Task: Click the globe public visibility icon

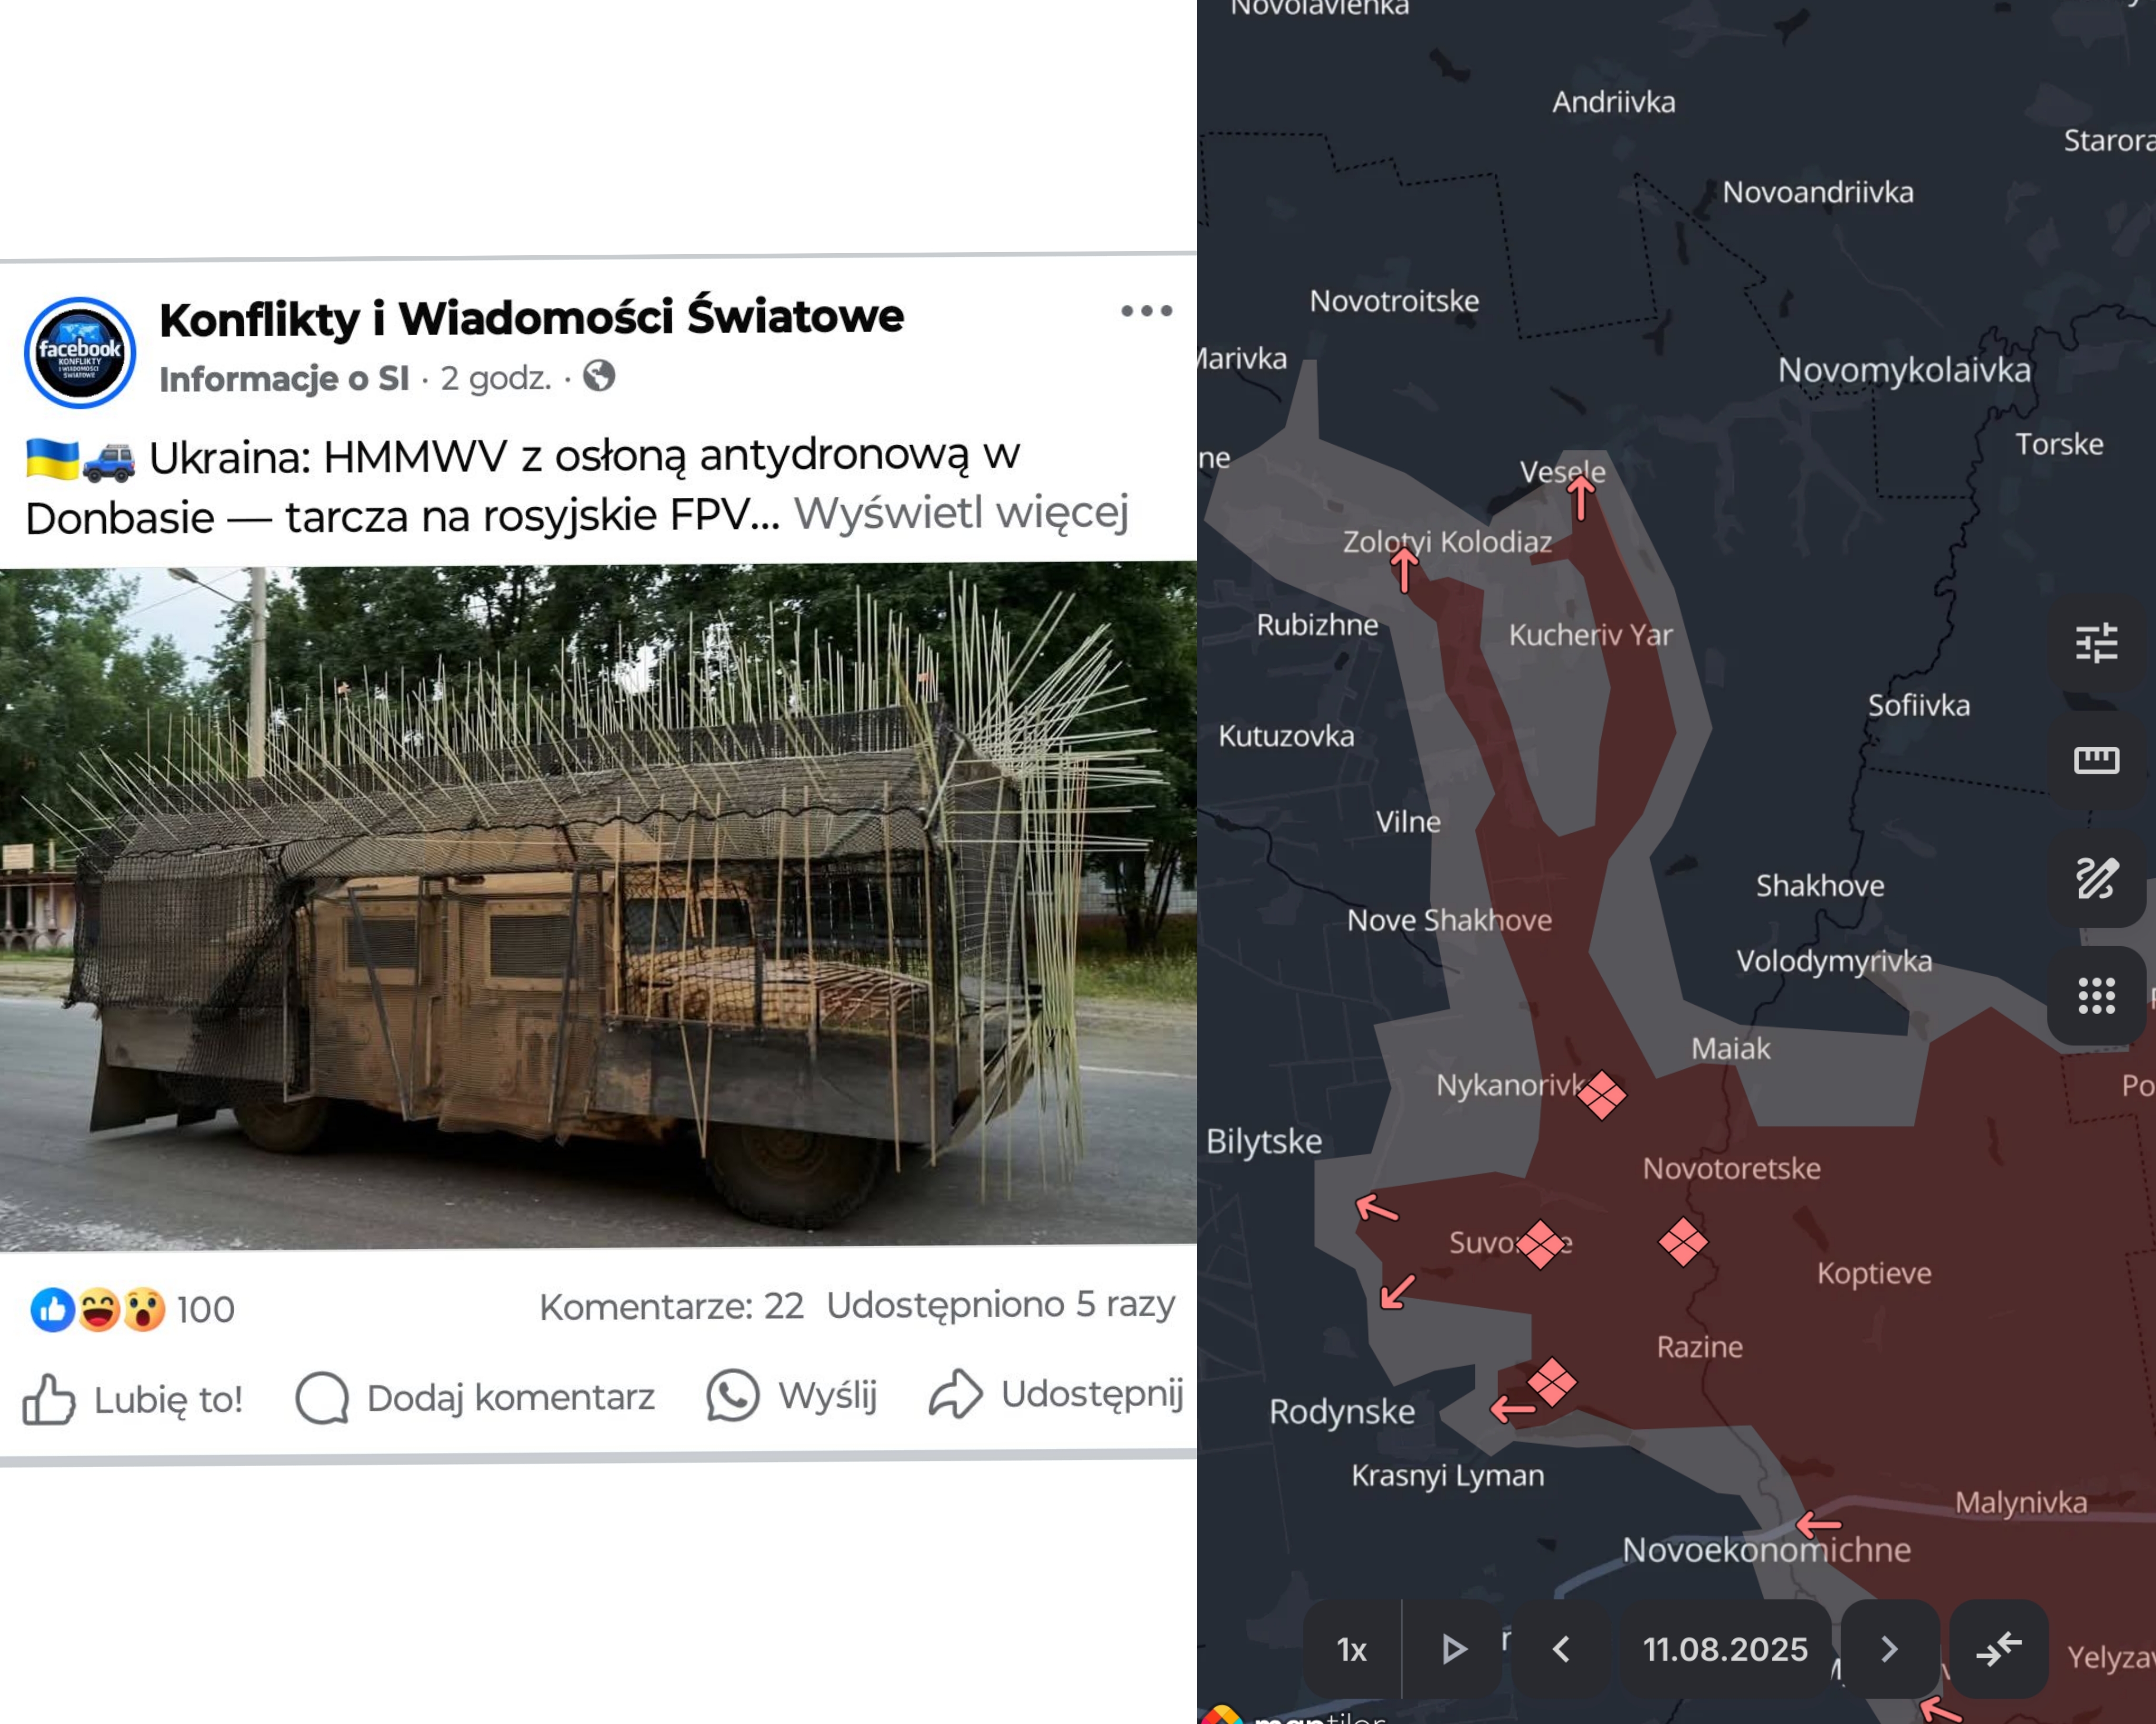Action: [x=599, y=377]
